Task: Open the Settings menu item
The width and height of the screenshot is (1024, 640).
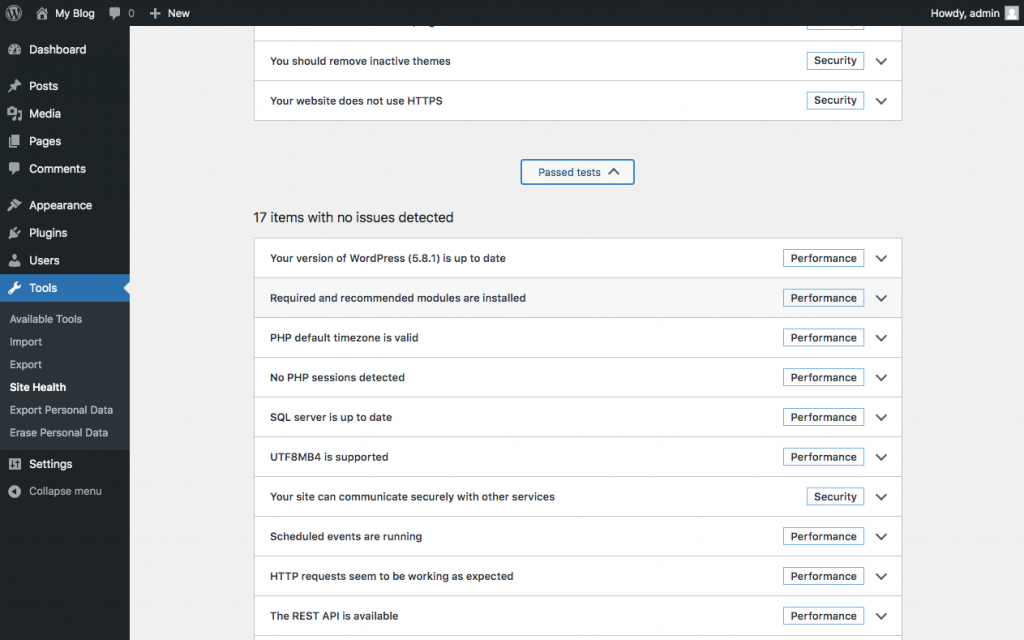Action: pos(65,464)
